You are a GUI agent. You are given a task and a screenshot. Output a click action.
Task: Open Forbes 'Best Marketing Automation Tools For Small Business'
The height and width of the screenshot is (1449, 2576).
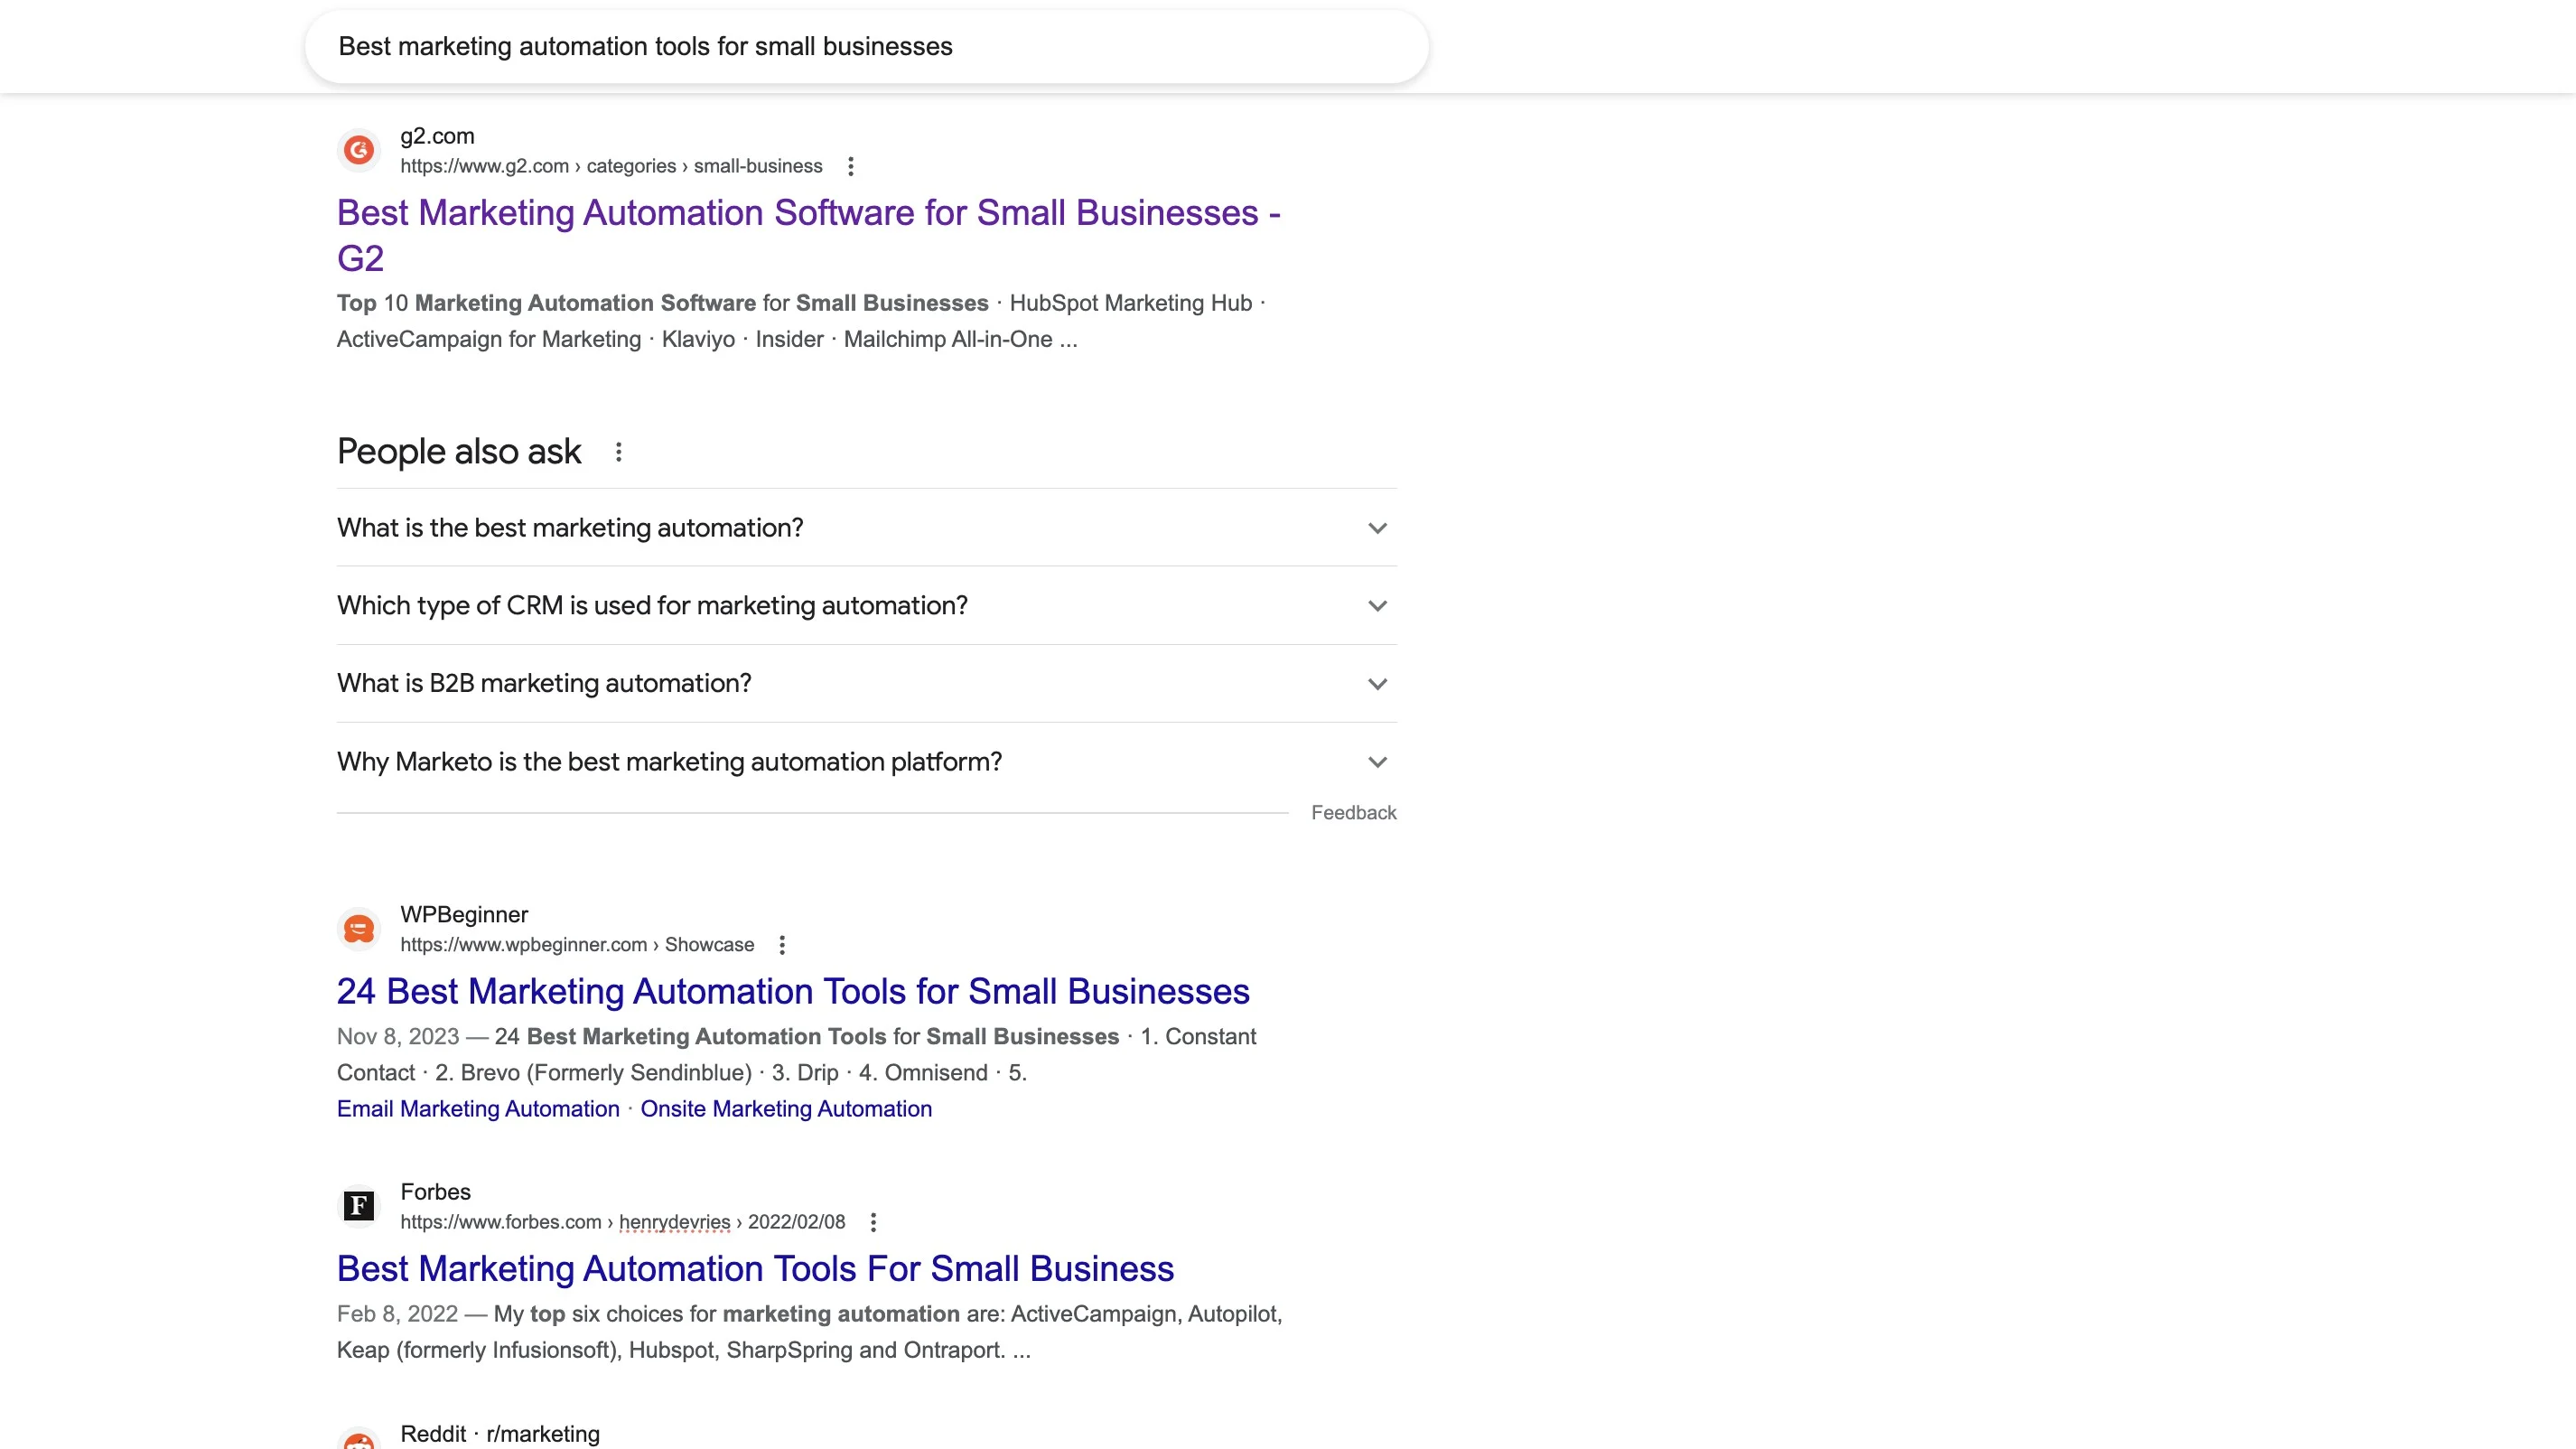coord(755,1268)
